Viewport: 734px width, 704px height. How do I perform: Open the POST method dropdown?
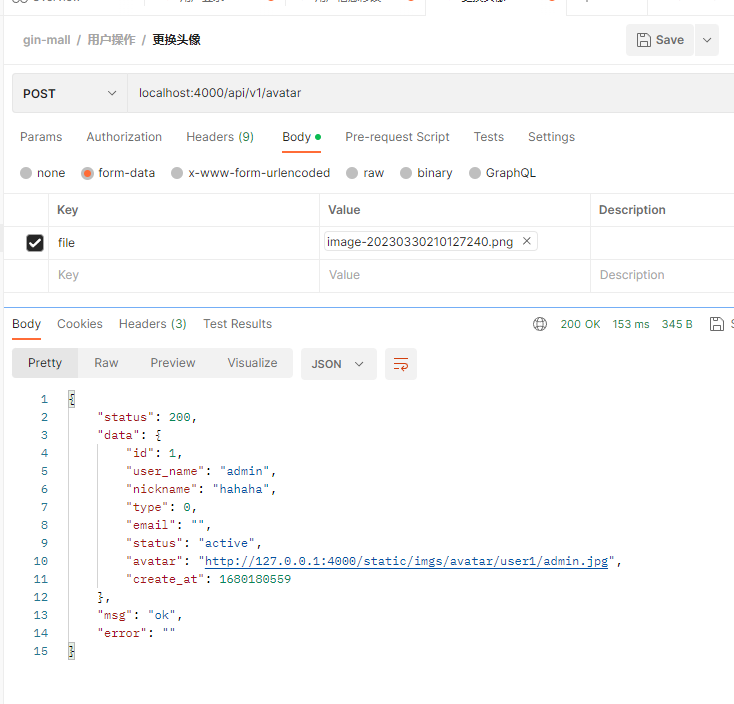pos(70,93)
